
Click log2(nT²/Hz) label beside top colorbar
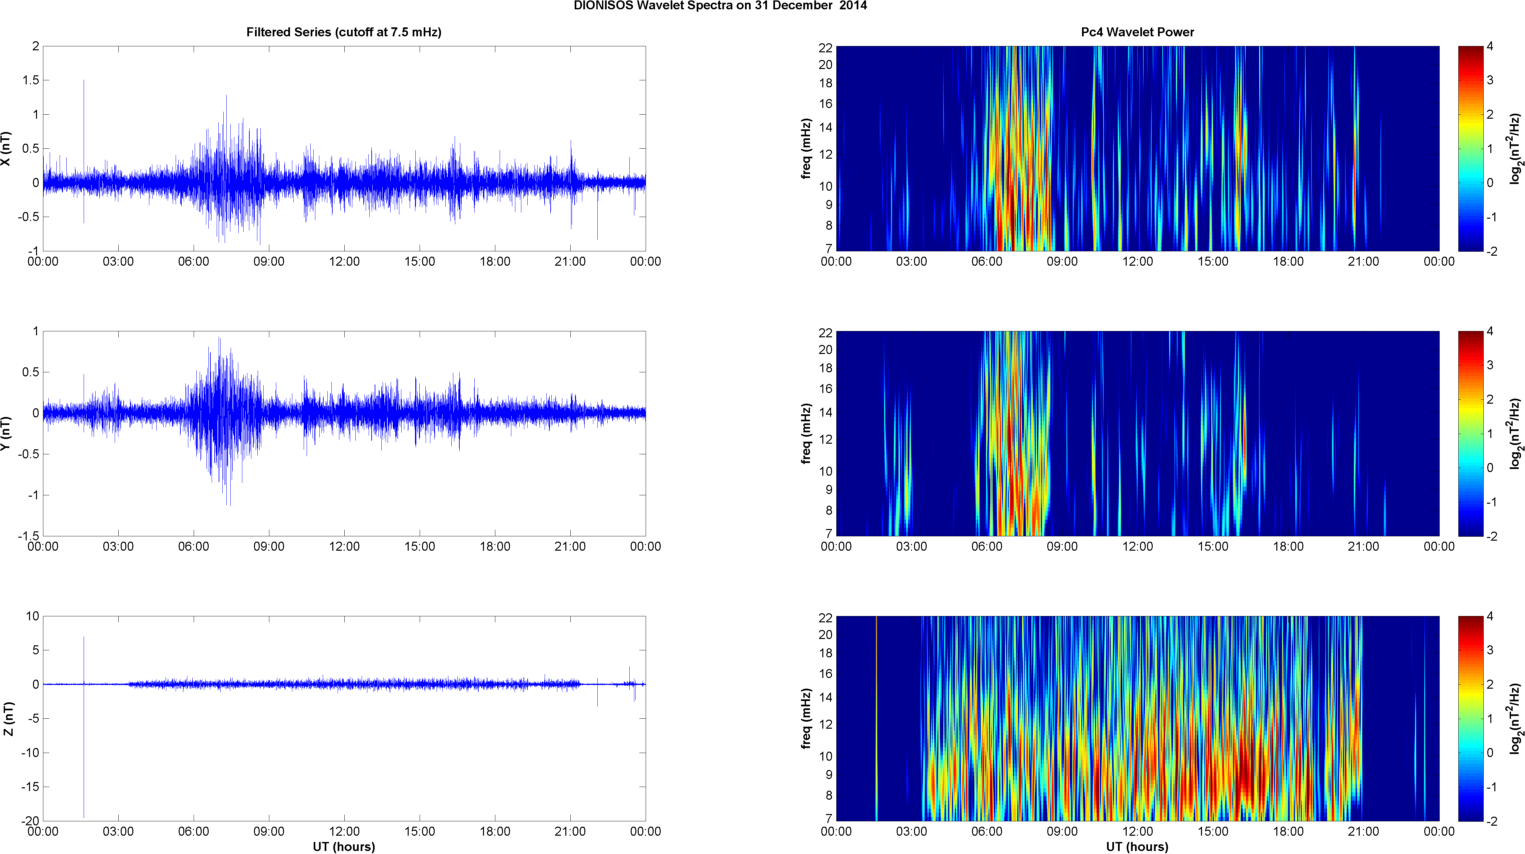tap(1517, 149)
